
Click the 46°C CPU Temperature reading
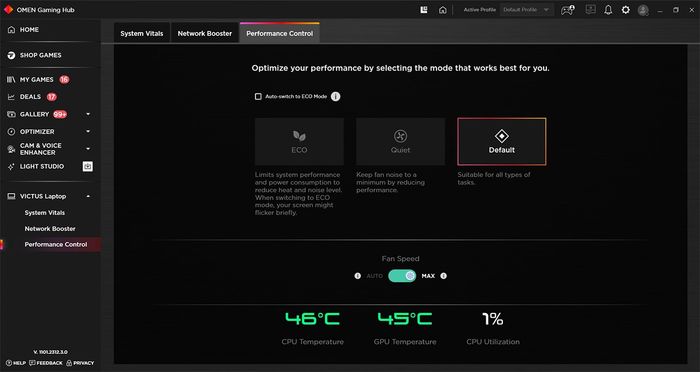click(312, 319)
